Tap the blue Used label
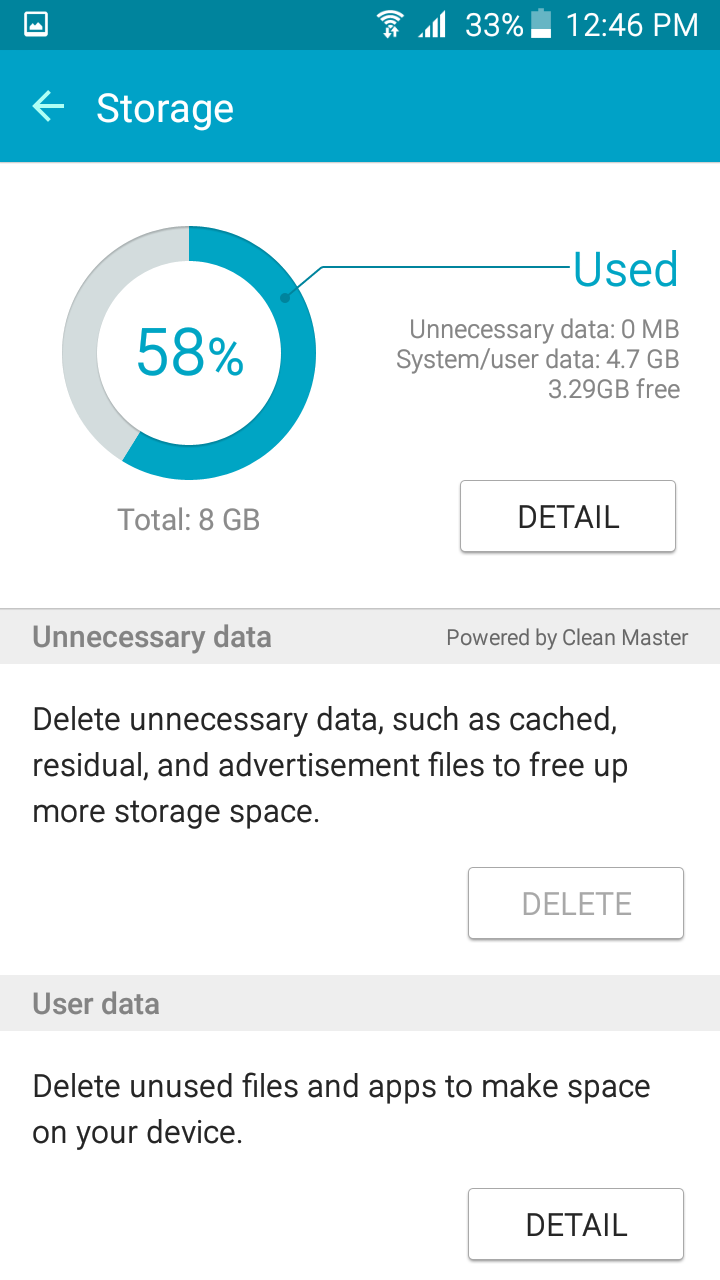This screenshot has width=720, height=1280. [x=626, y=270]
